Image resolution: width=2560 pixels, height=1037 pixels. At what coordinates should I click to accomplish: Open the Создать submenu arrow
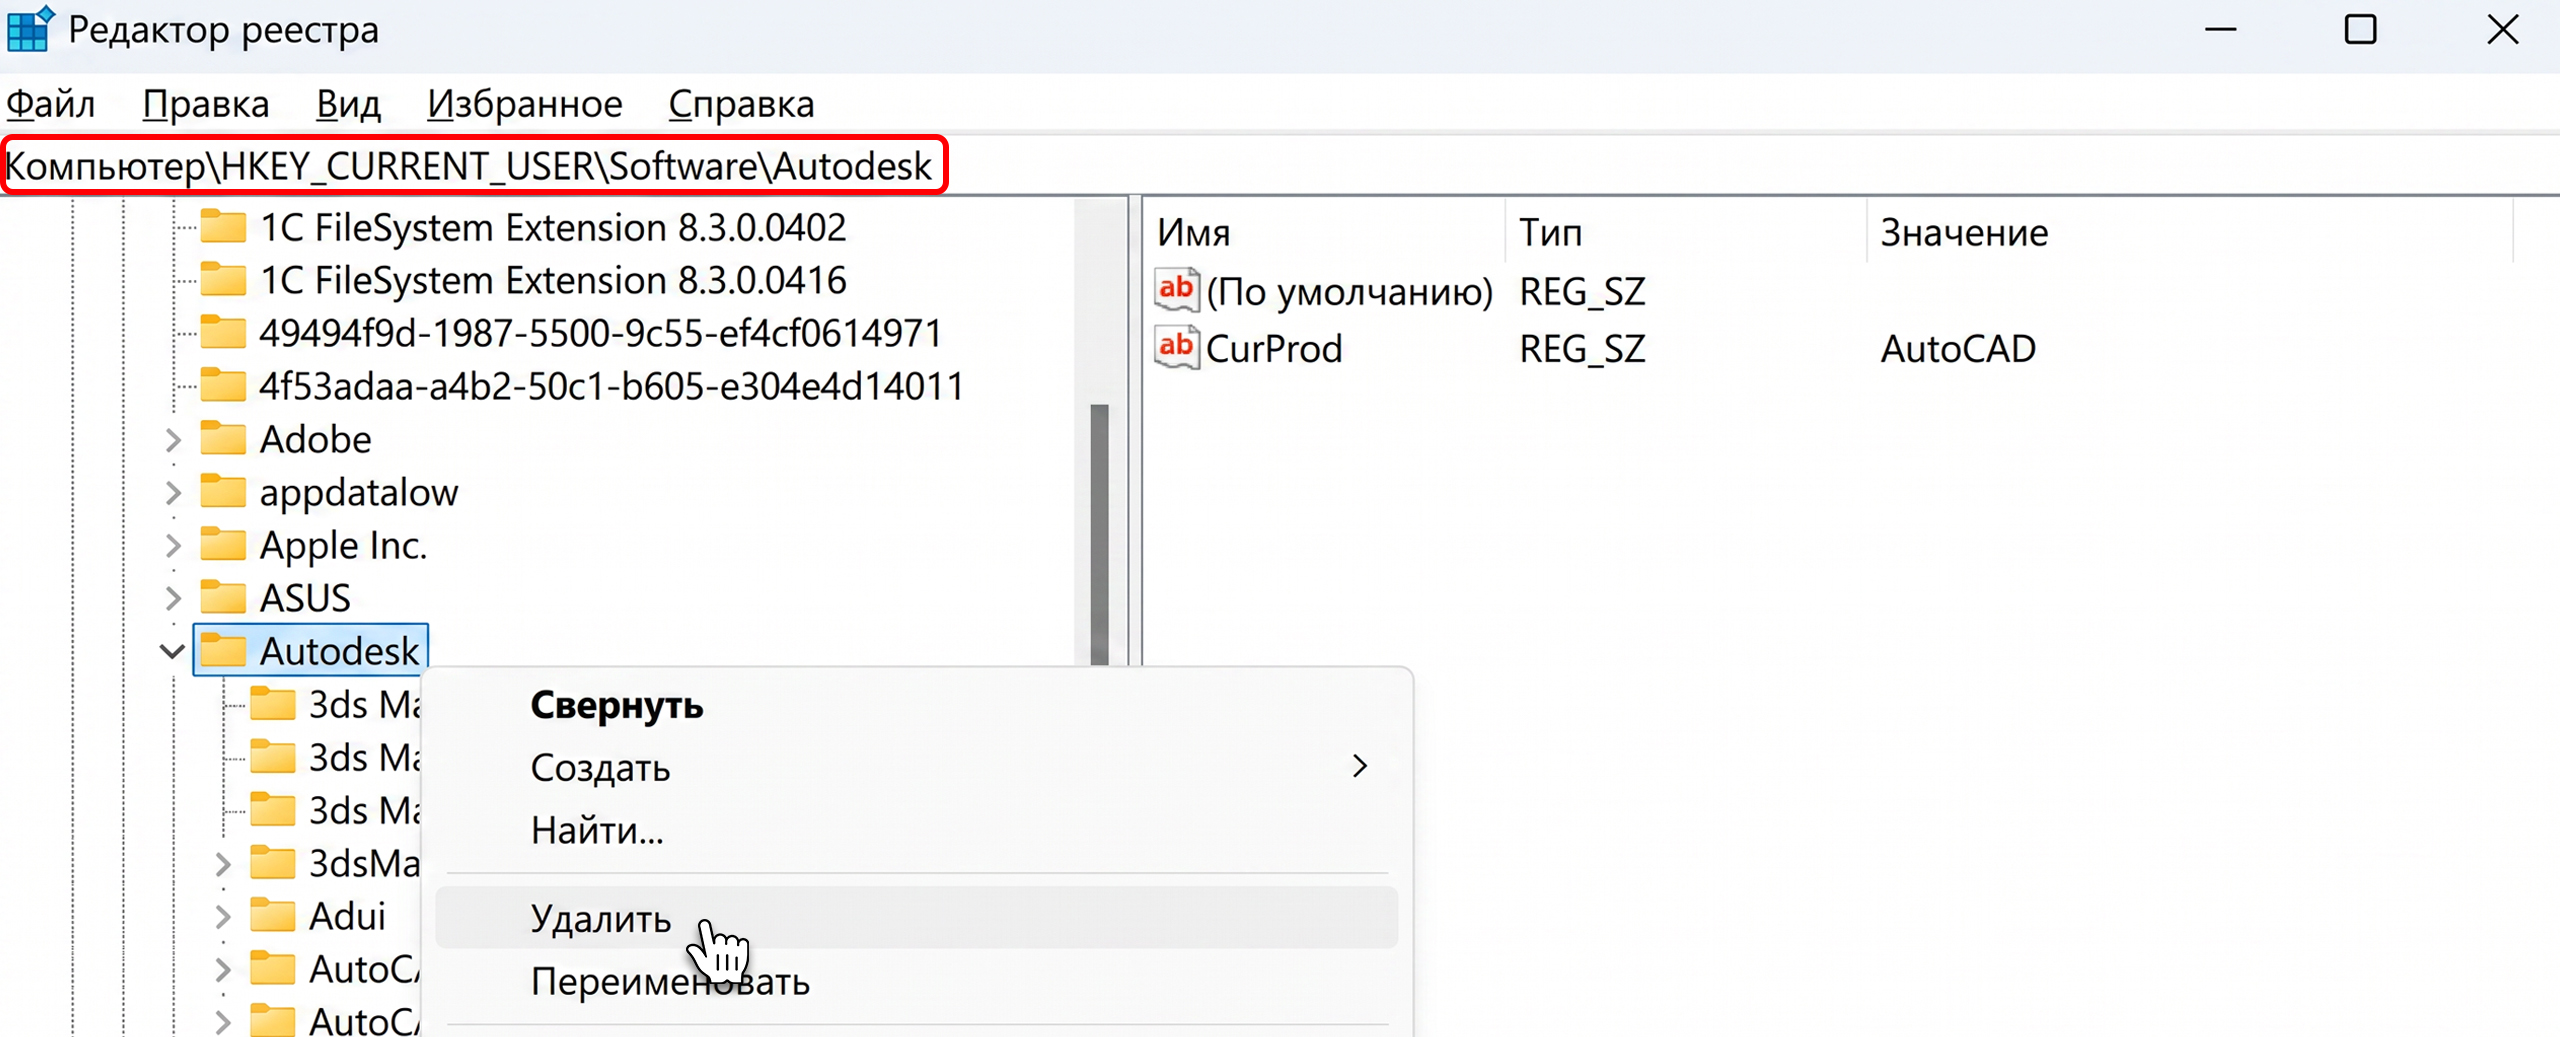click(x=1359, y=767)
